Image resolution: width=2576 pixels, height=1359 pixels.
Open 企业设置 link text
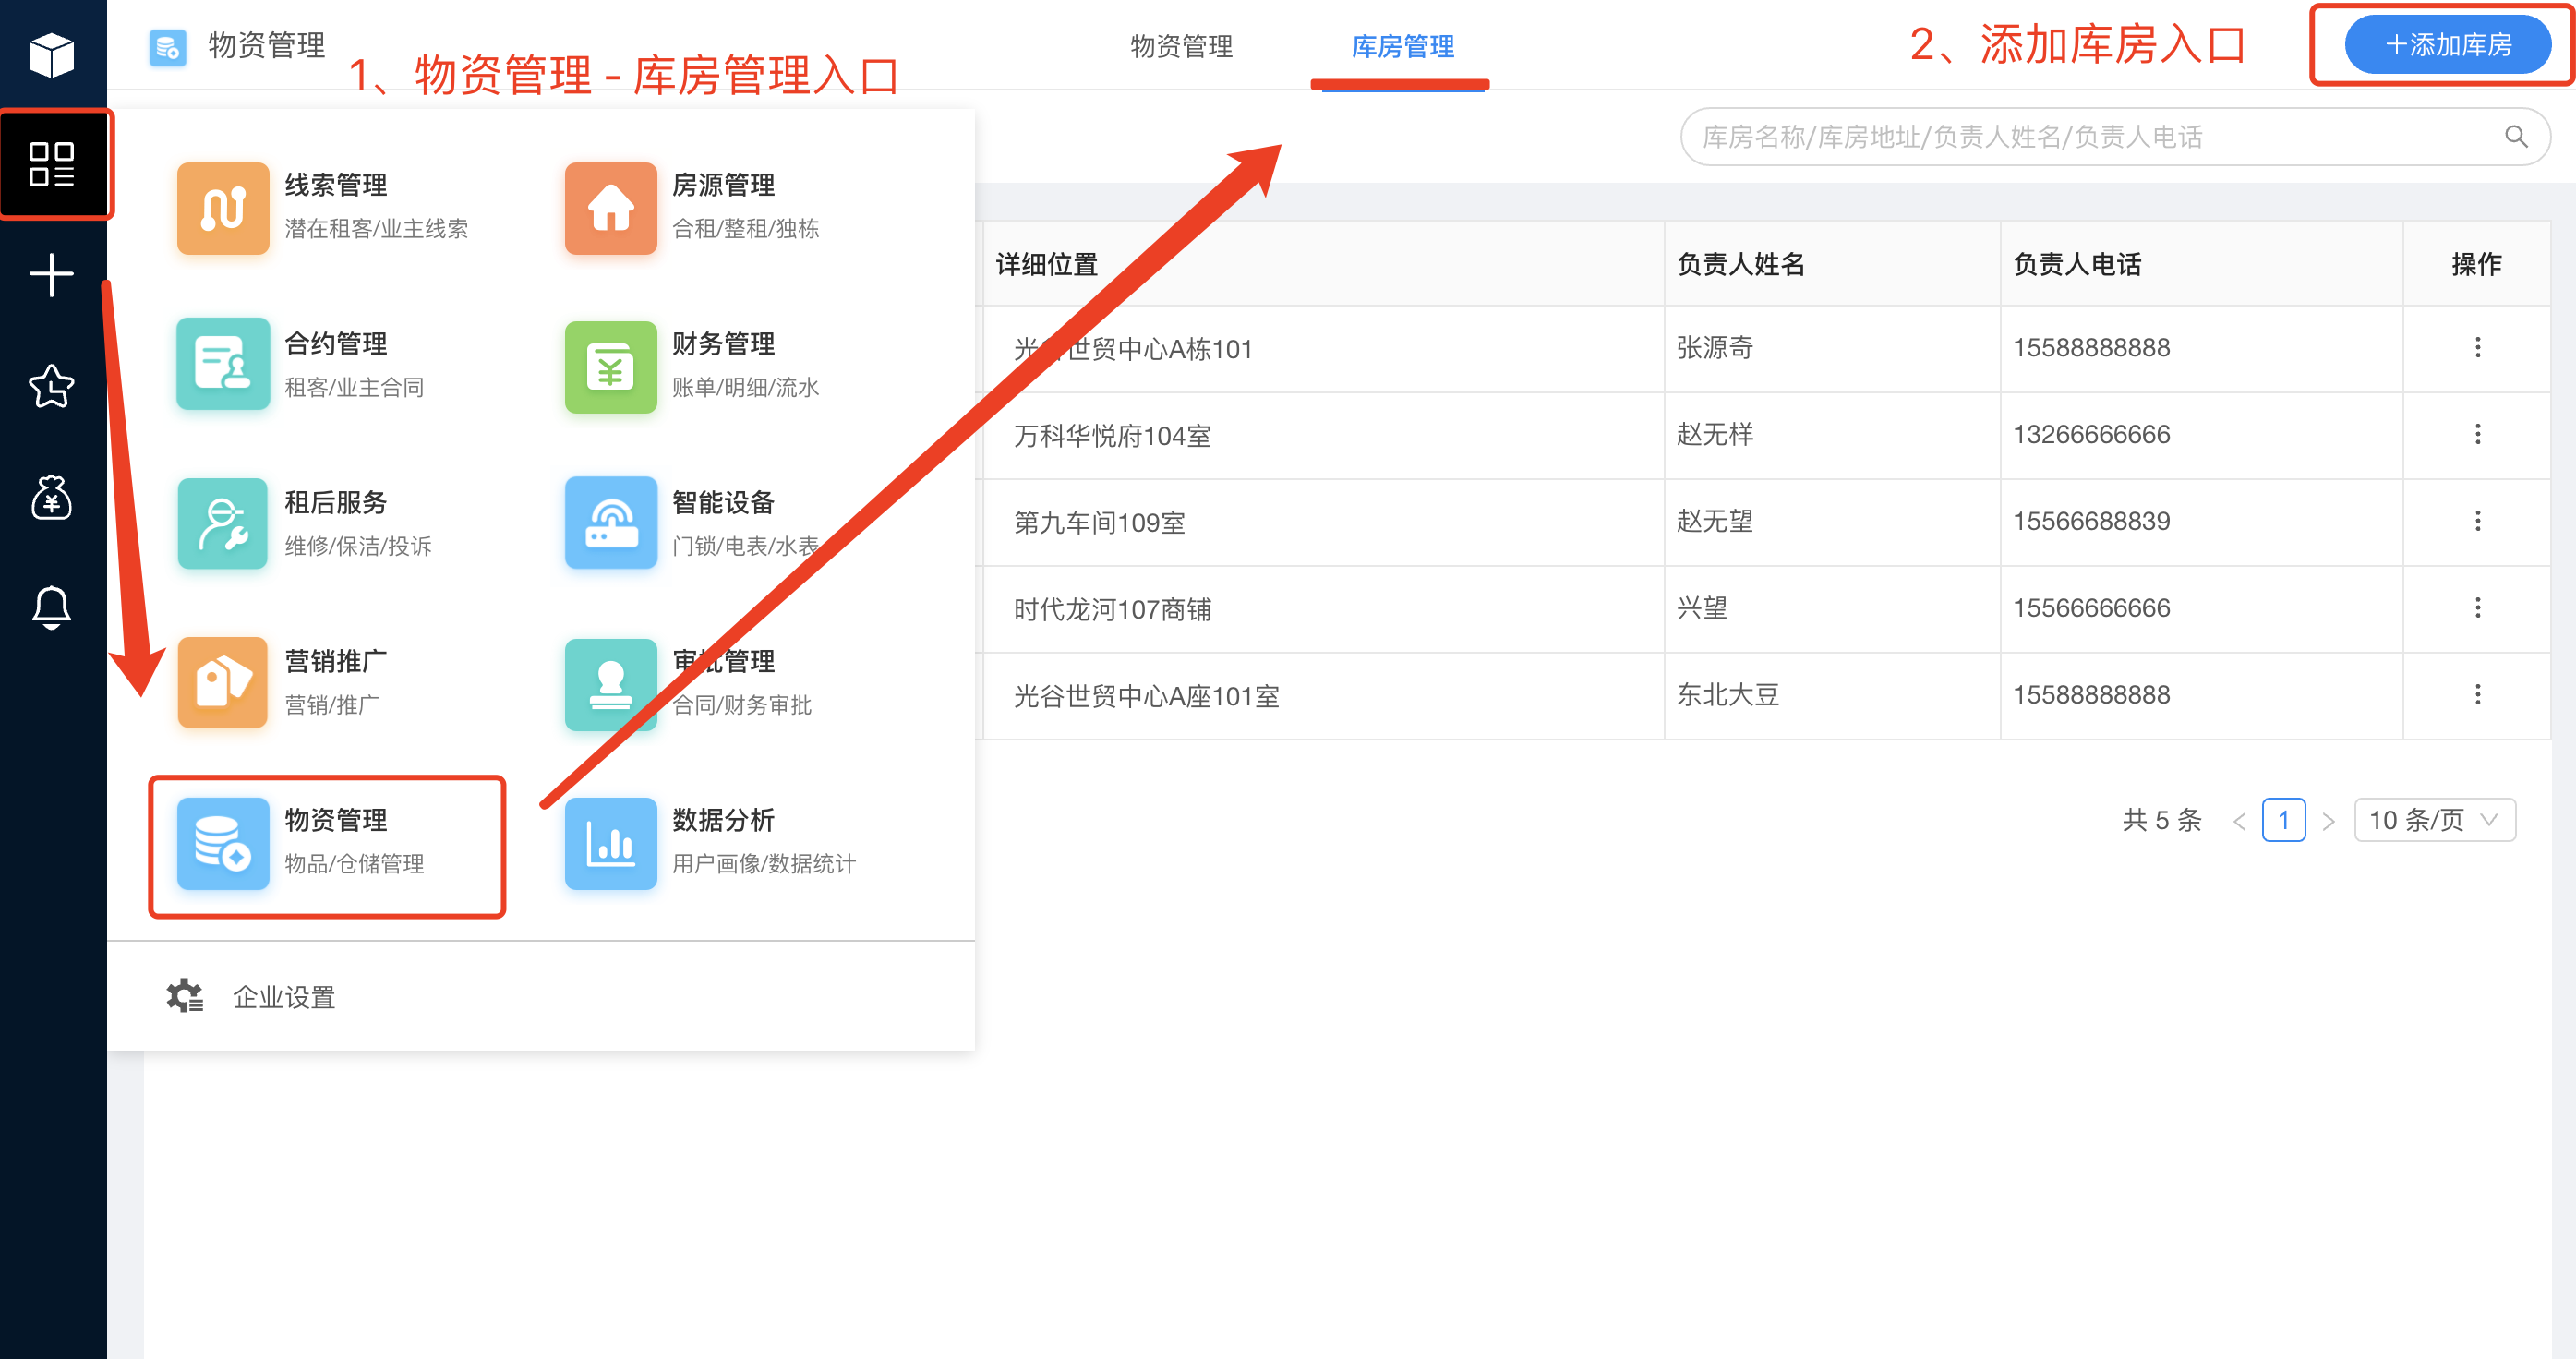[x=284, y=997]
